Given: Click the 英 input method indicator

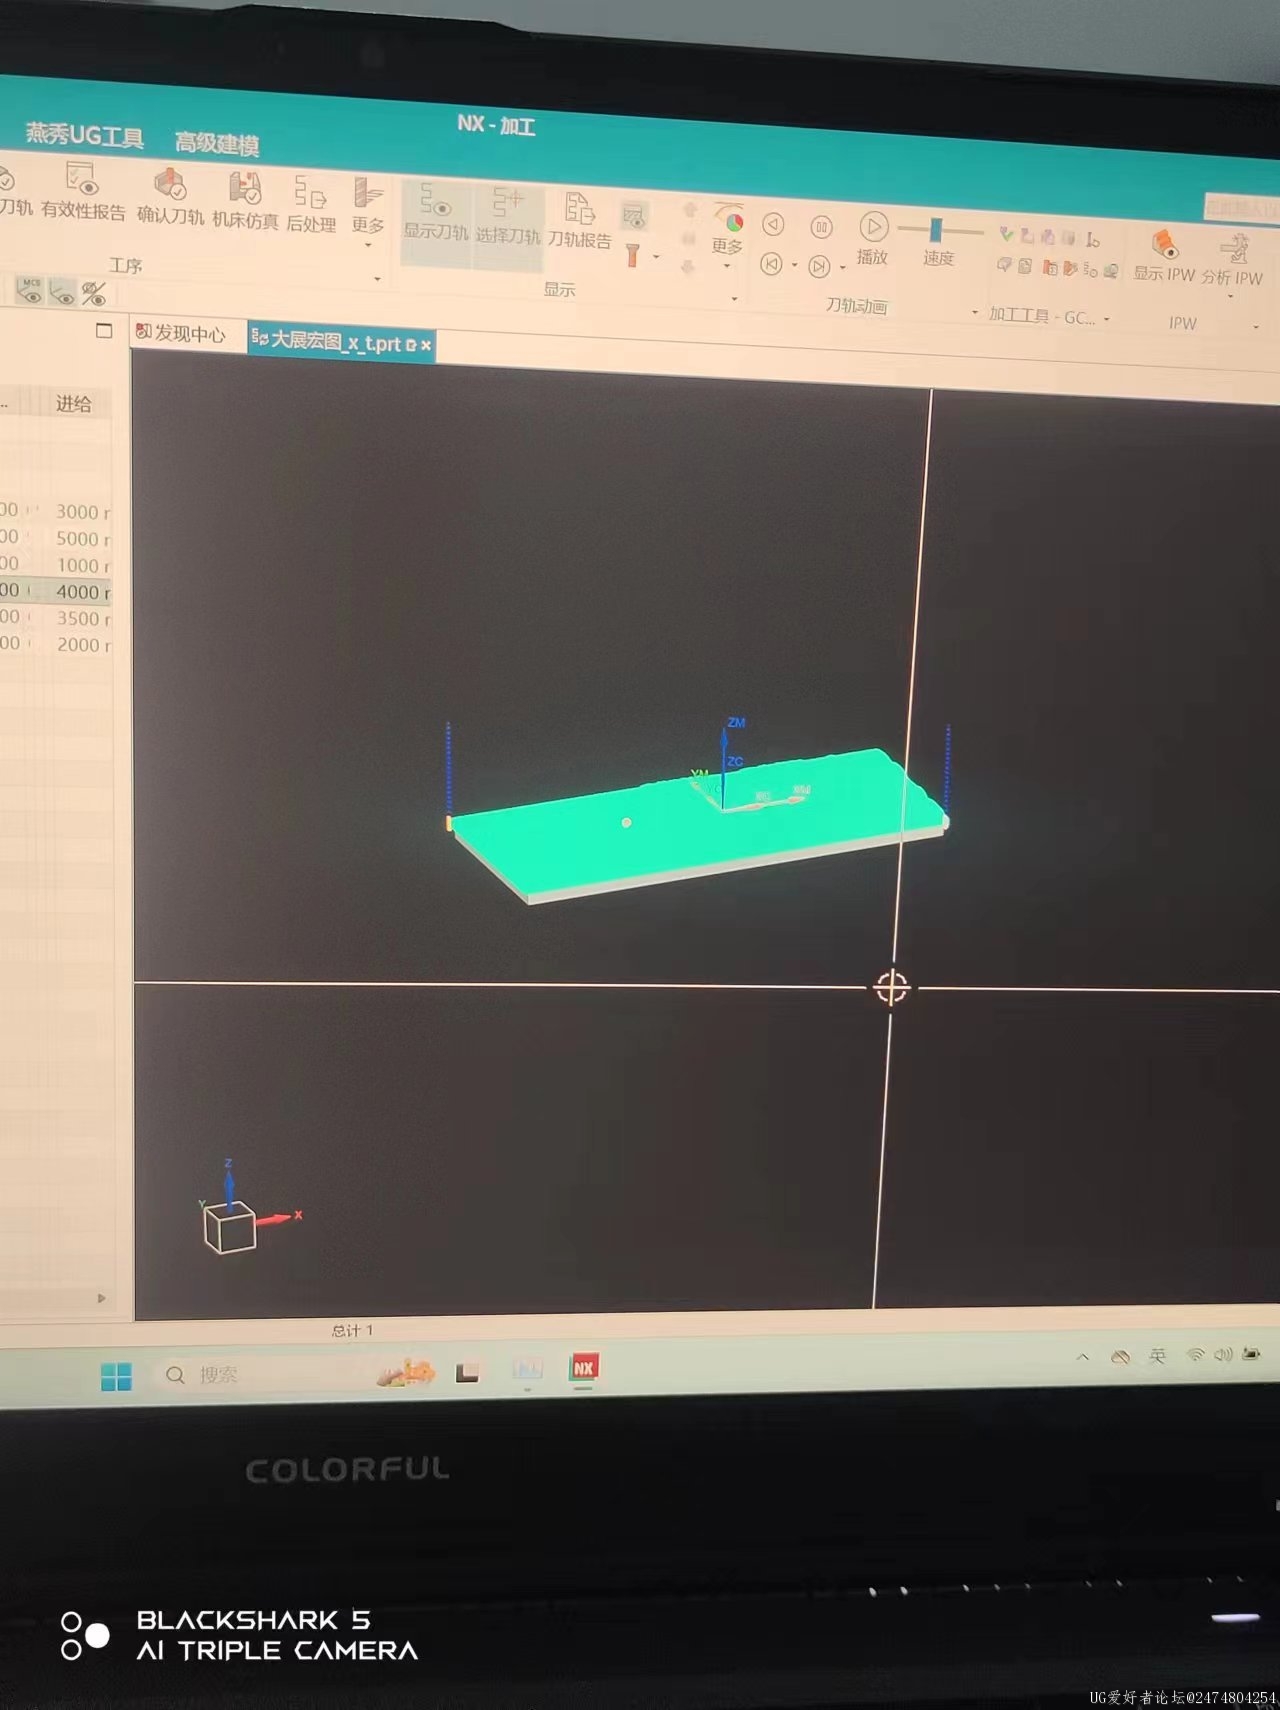Looking at the screenshot, I should [1157, 1355].
